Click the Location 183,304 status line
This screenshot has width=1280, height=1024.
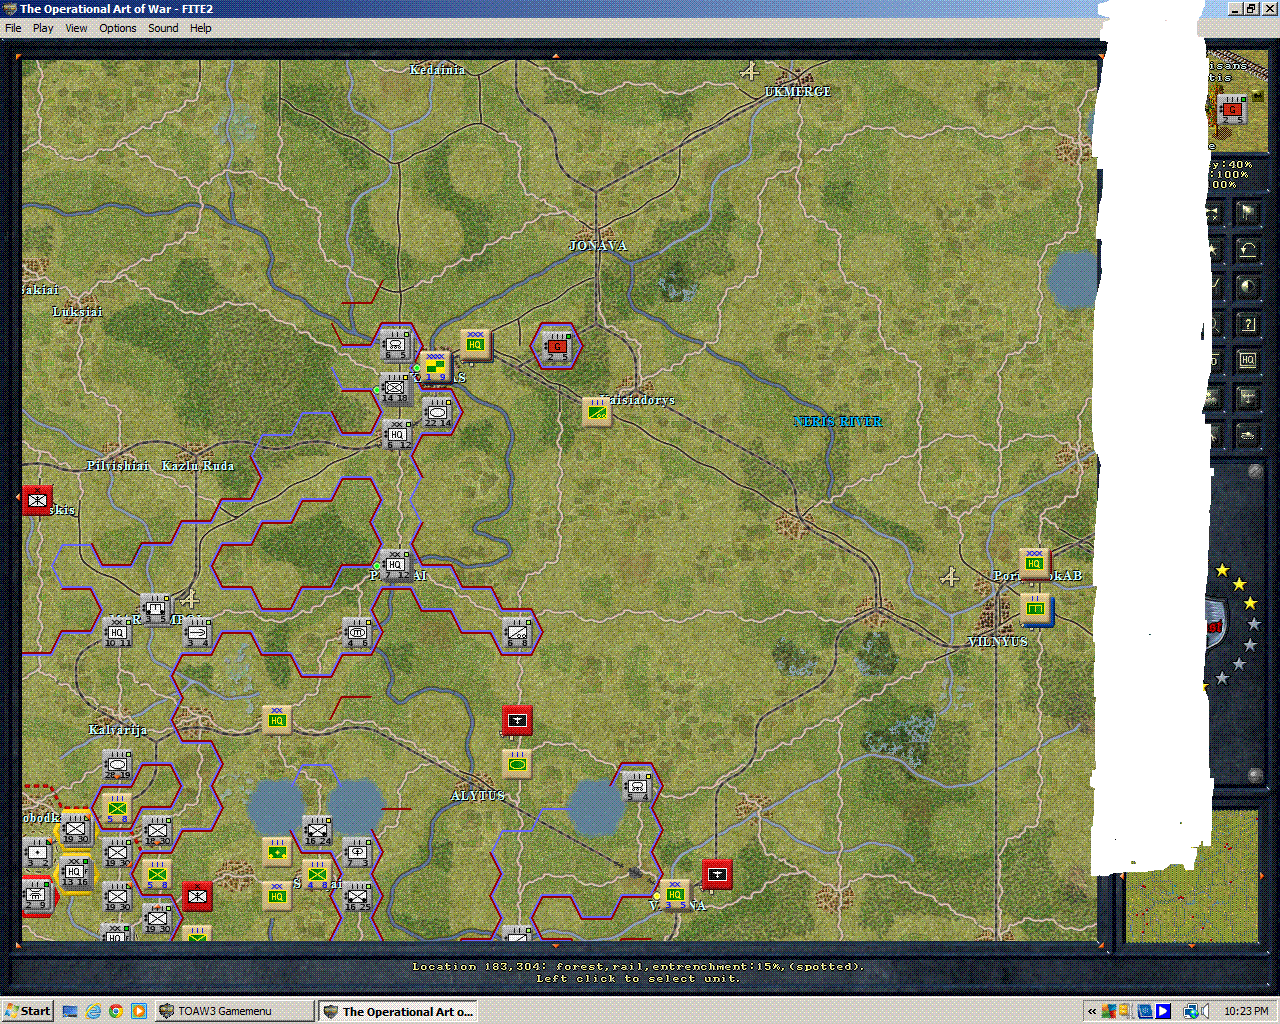pos(638,967)
